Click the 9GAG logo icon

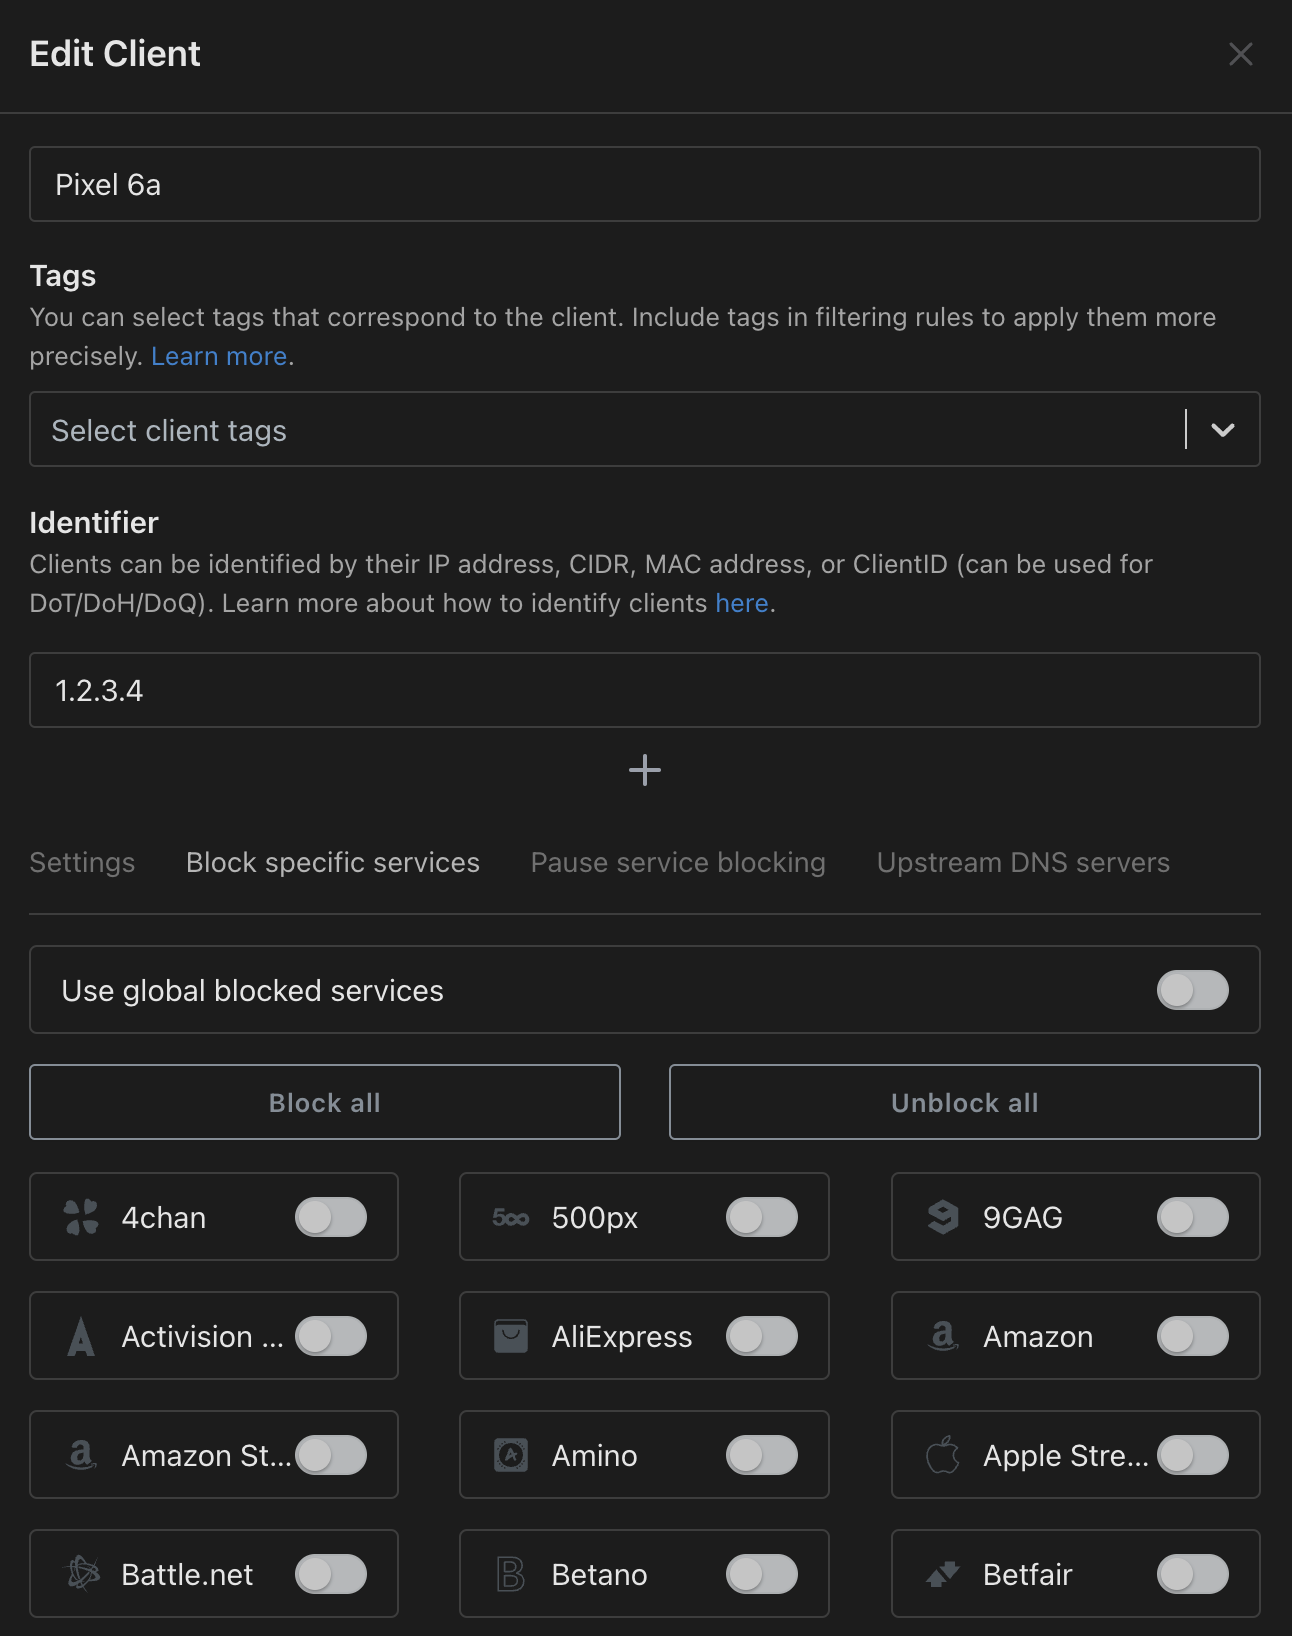942,1217
